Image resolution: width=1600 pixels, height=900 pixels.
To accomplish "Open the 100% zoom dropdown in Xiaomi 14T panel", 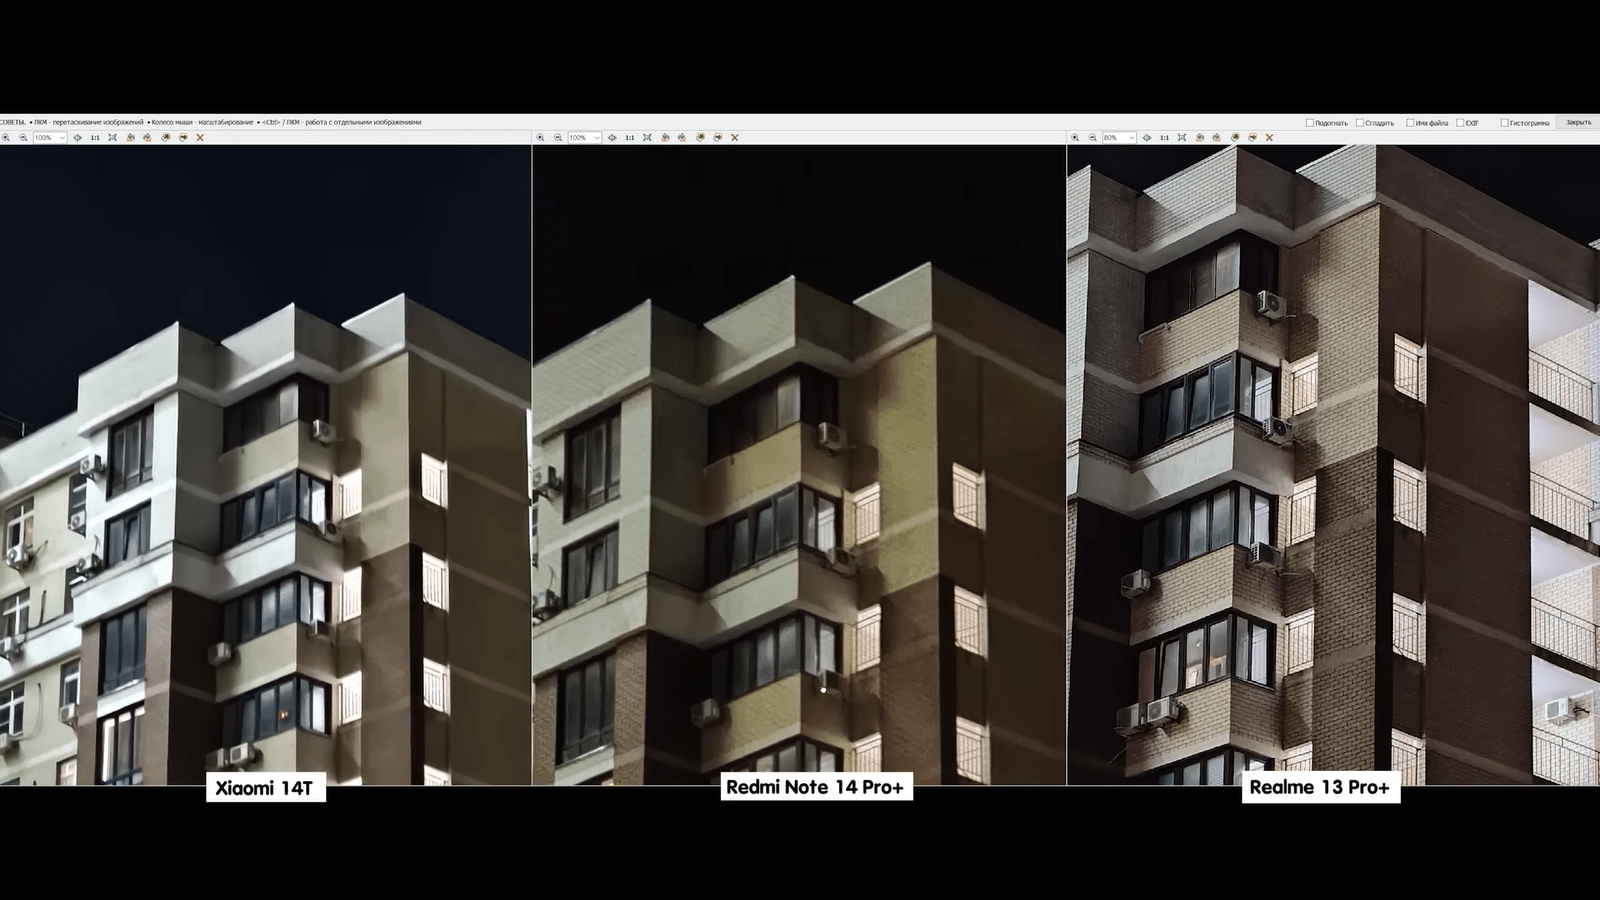I will click(50, 137).
